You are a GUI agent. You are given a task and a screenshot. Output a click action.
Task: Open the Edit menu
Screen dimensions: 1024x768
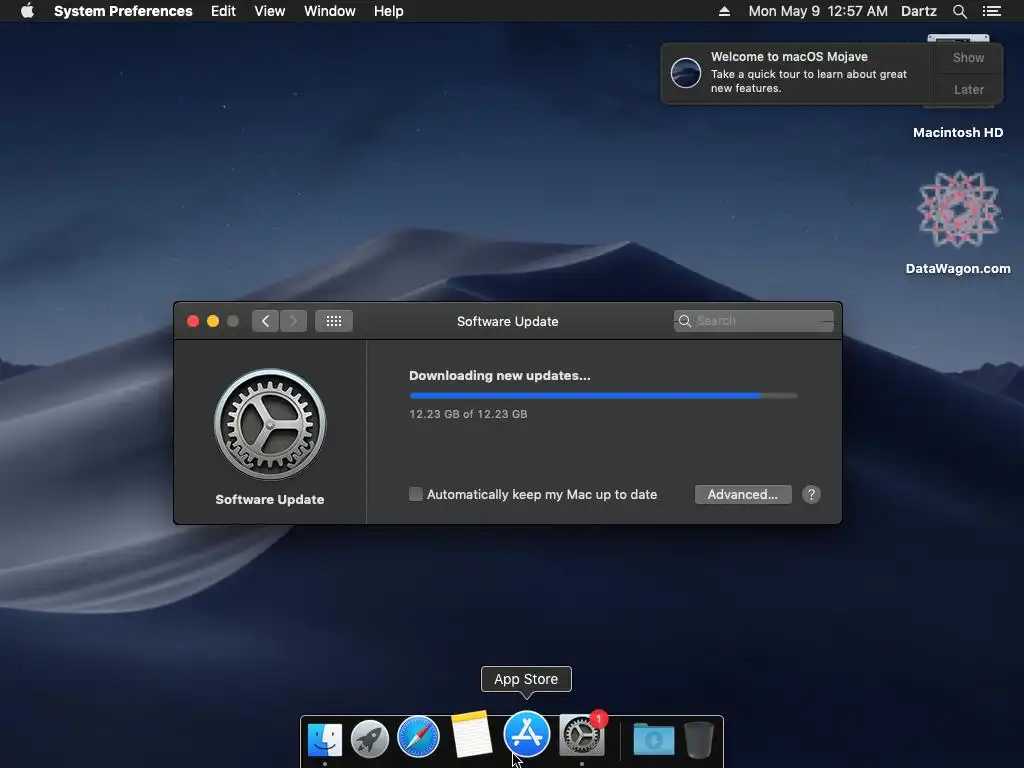coord(223,11)
